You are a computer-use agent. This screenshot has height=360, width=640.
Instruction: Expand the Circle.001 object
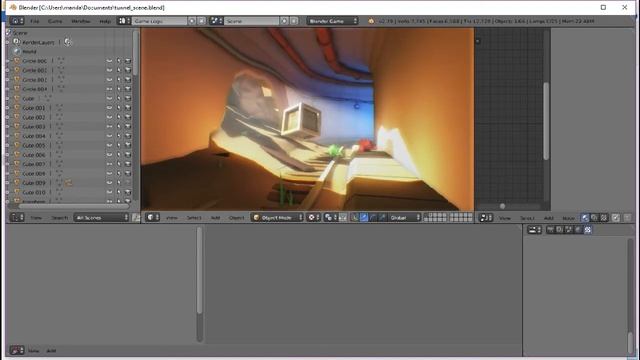click(7, 70)
